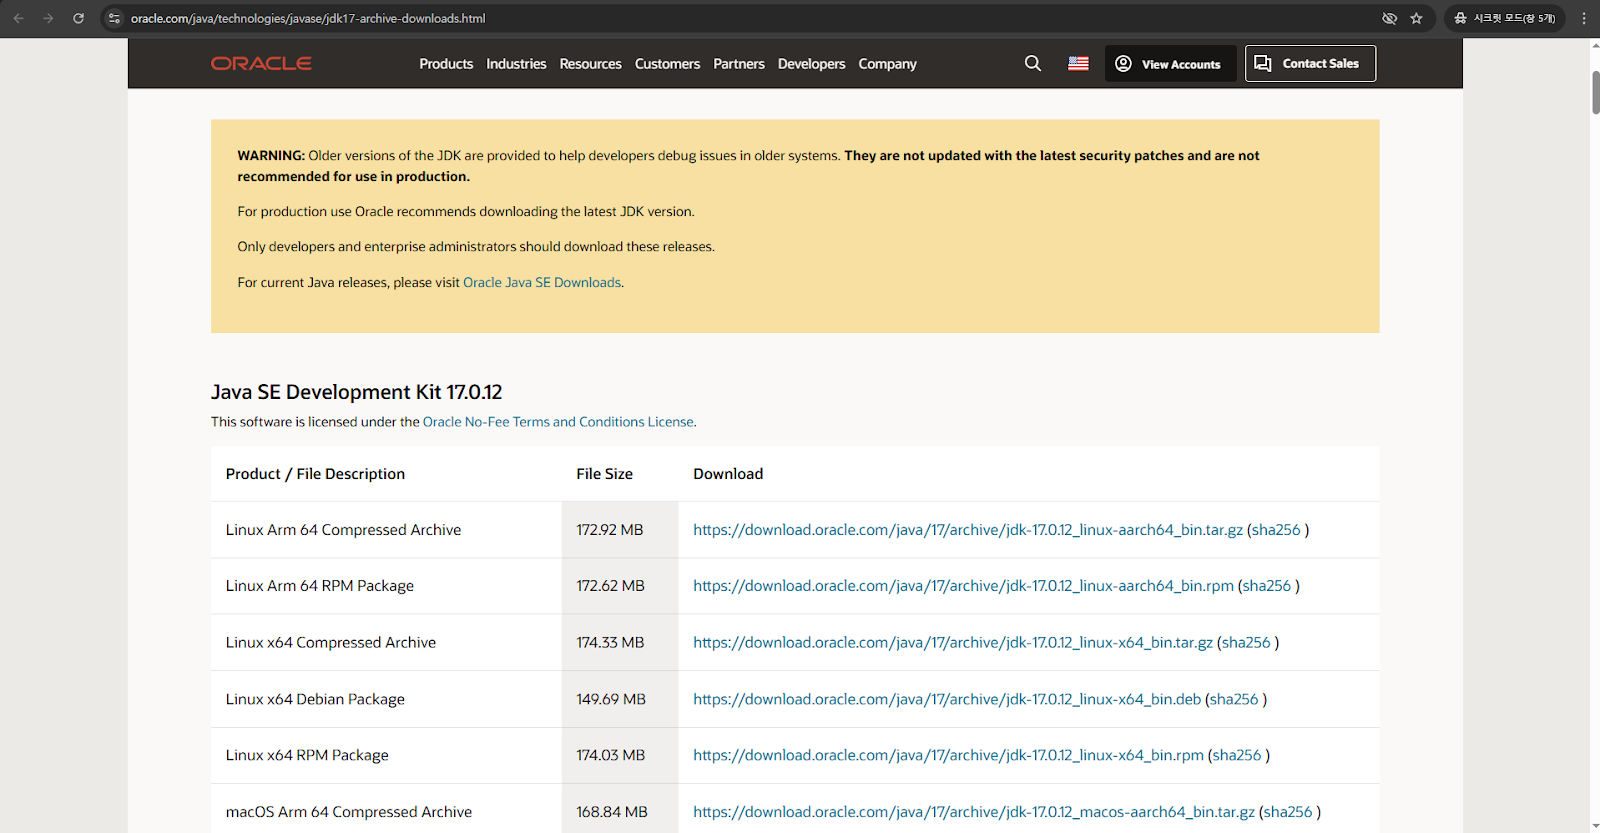Select the 'Linux Arm 64 Compressed Archive' text
The image size is (1600, 833).
(343, 530)
